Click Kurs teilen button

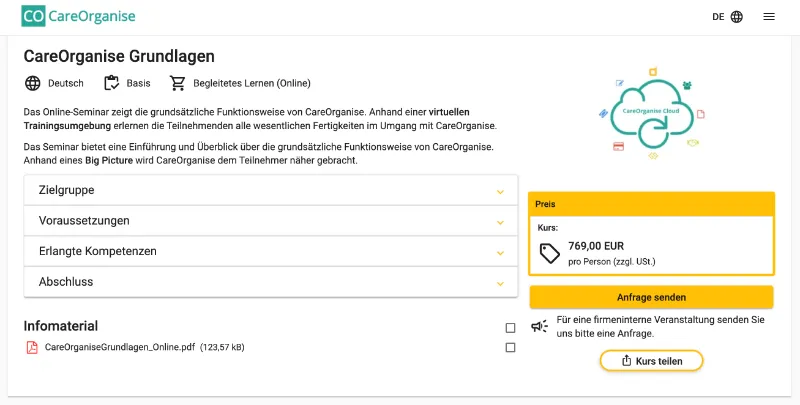tap(652, 361)
